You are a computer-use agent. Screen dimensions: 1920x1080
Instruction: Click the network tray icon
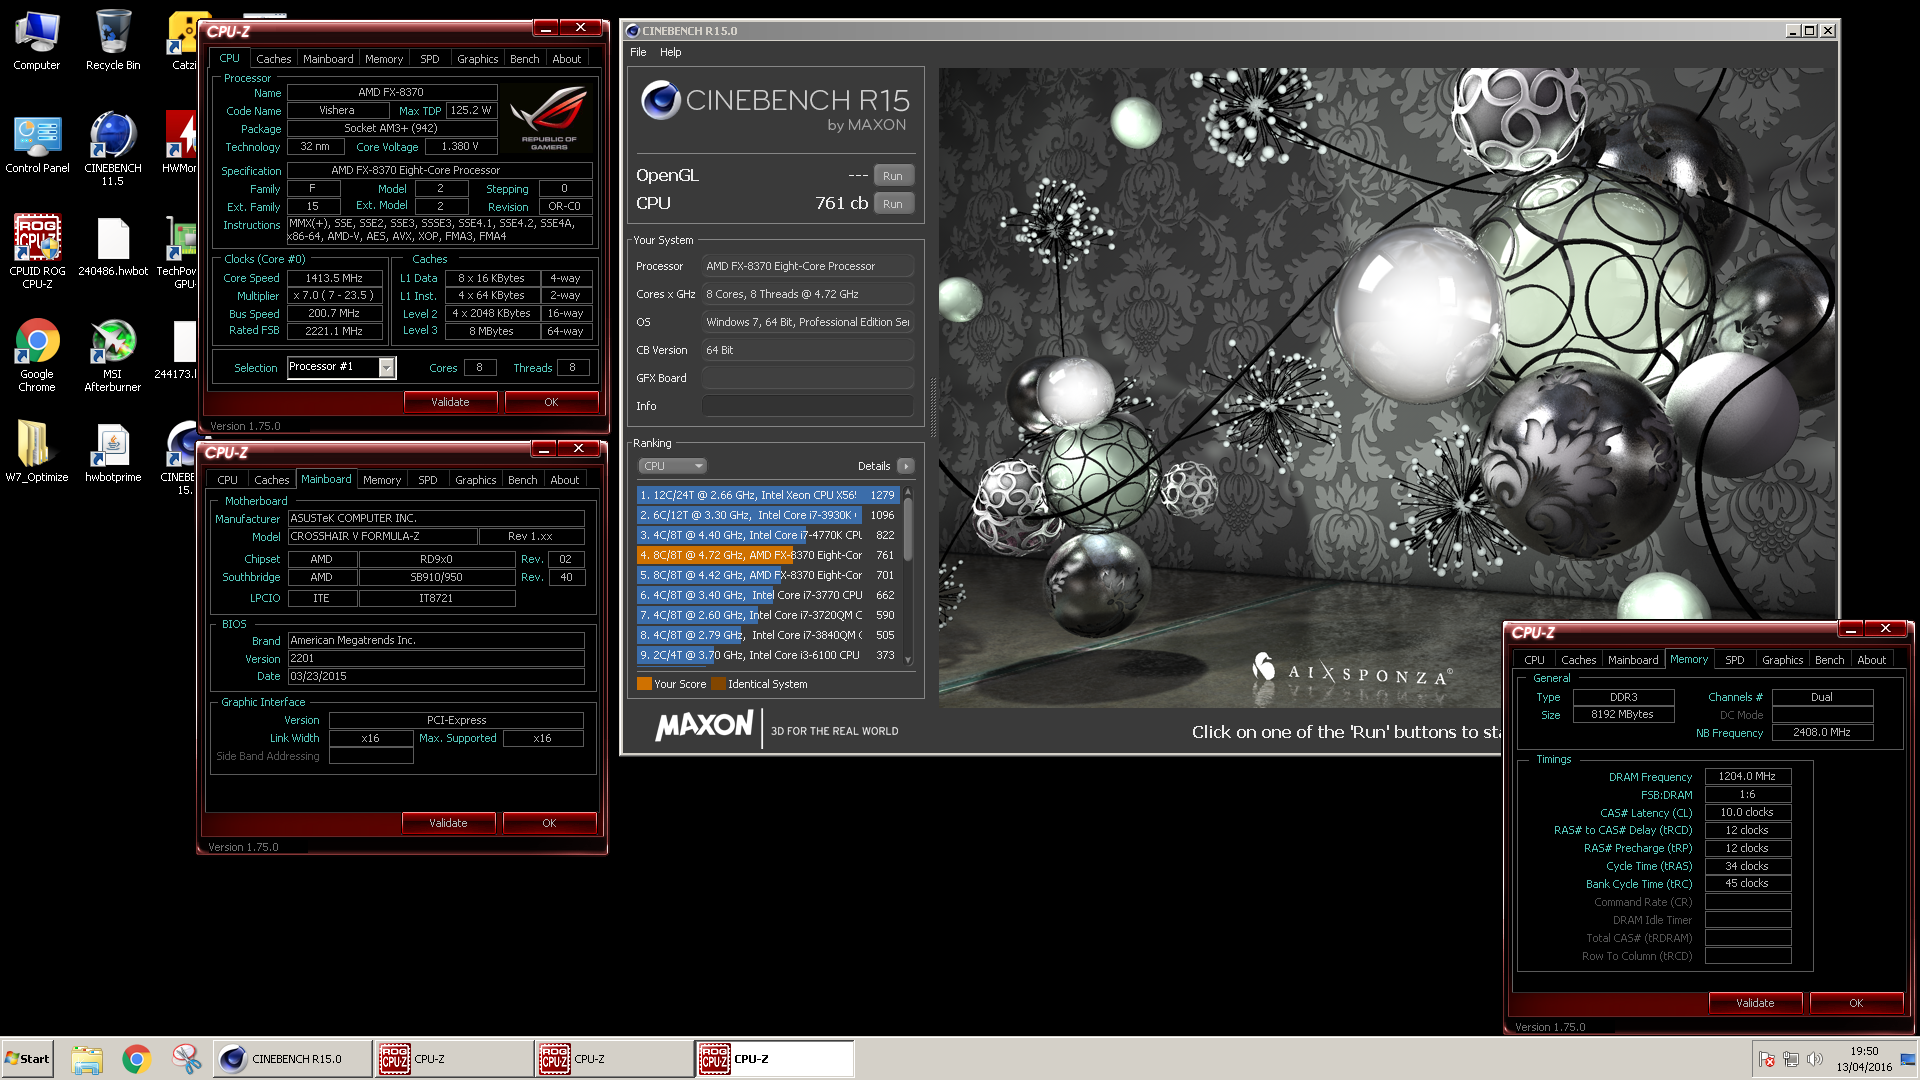1791,1059
